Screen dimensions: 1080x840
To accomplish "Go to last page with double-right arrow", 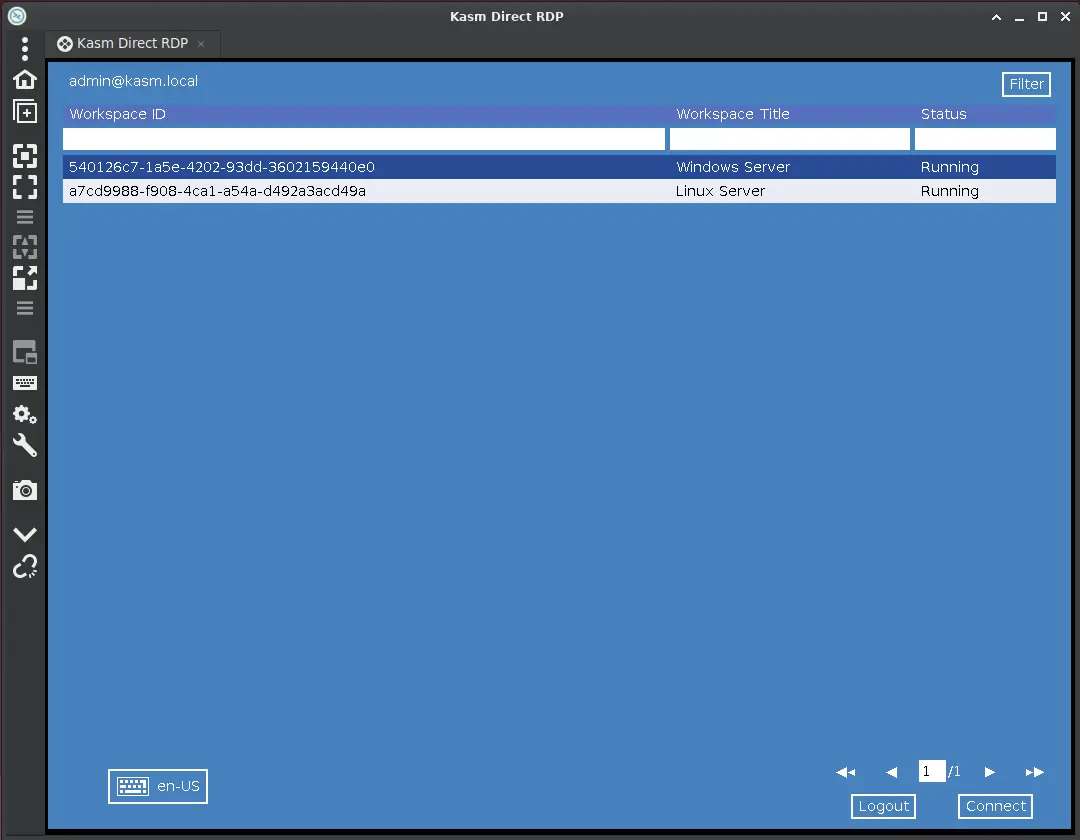I will (x=1035, y=773).
